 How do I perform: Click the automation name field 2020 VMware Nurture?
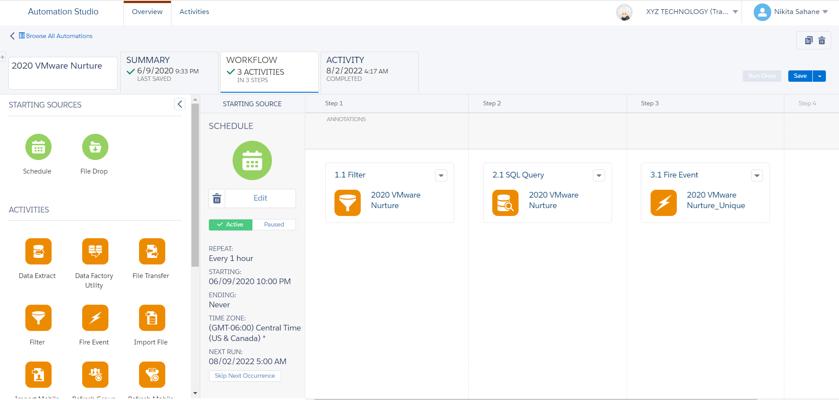pyautogui.click(x=63, y=73)
